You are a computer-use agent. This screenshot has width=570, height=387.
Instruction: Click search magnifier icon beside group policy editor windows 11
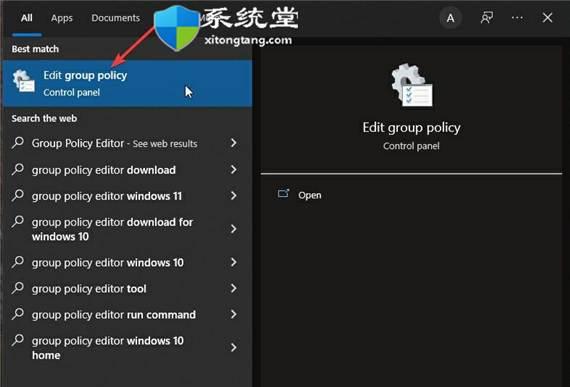17,195
